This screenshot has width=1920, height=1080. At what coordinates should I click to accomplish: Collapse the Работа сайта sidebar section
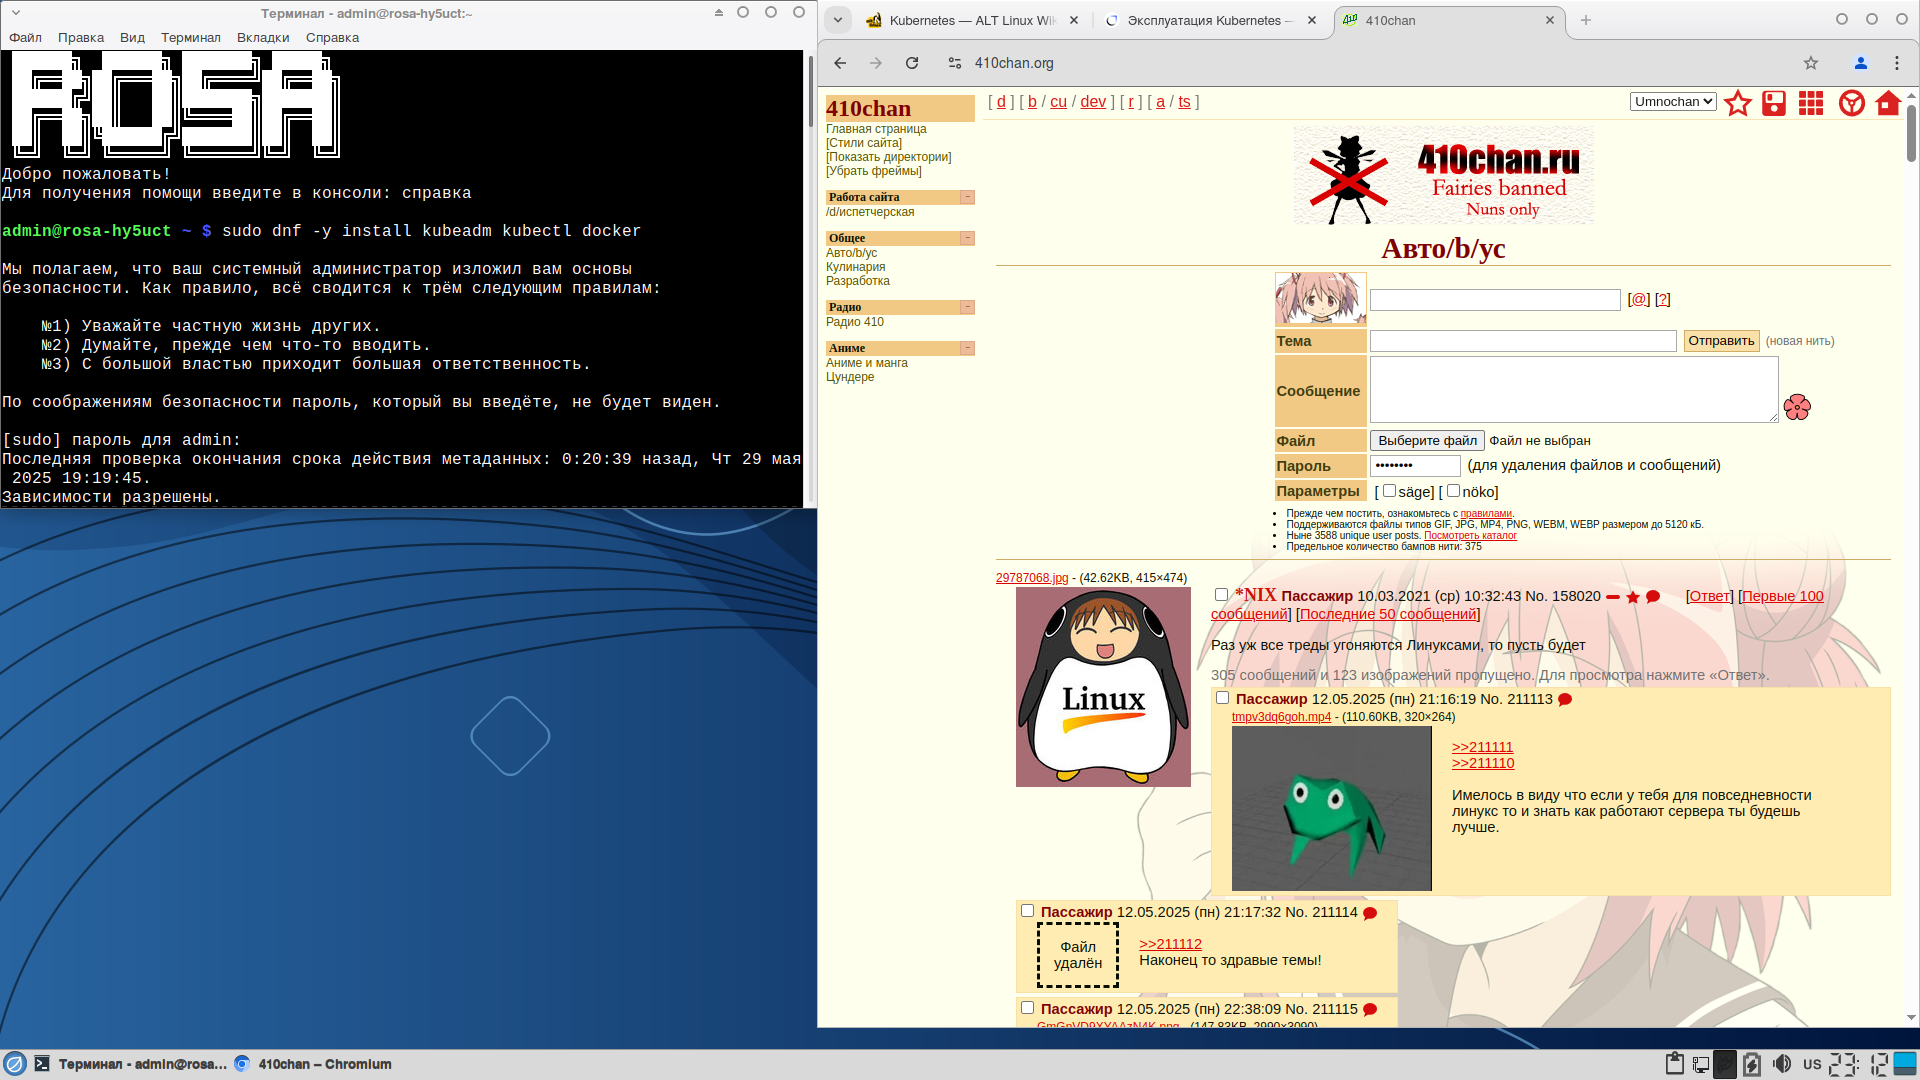967,197
